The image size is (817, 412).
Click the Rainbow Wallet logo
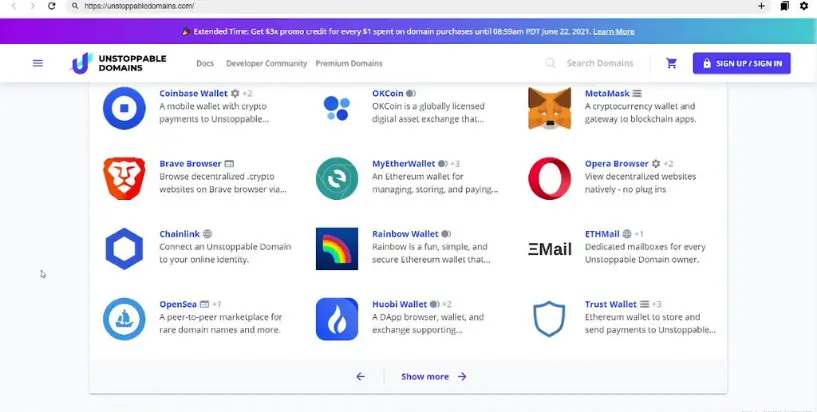click(337, 248)
